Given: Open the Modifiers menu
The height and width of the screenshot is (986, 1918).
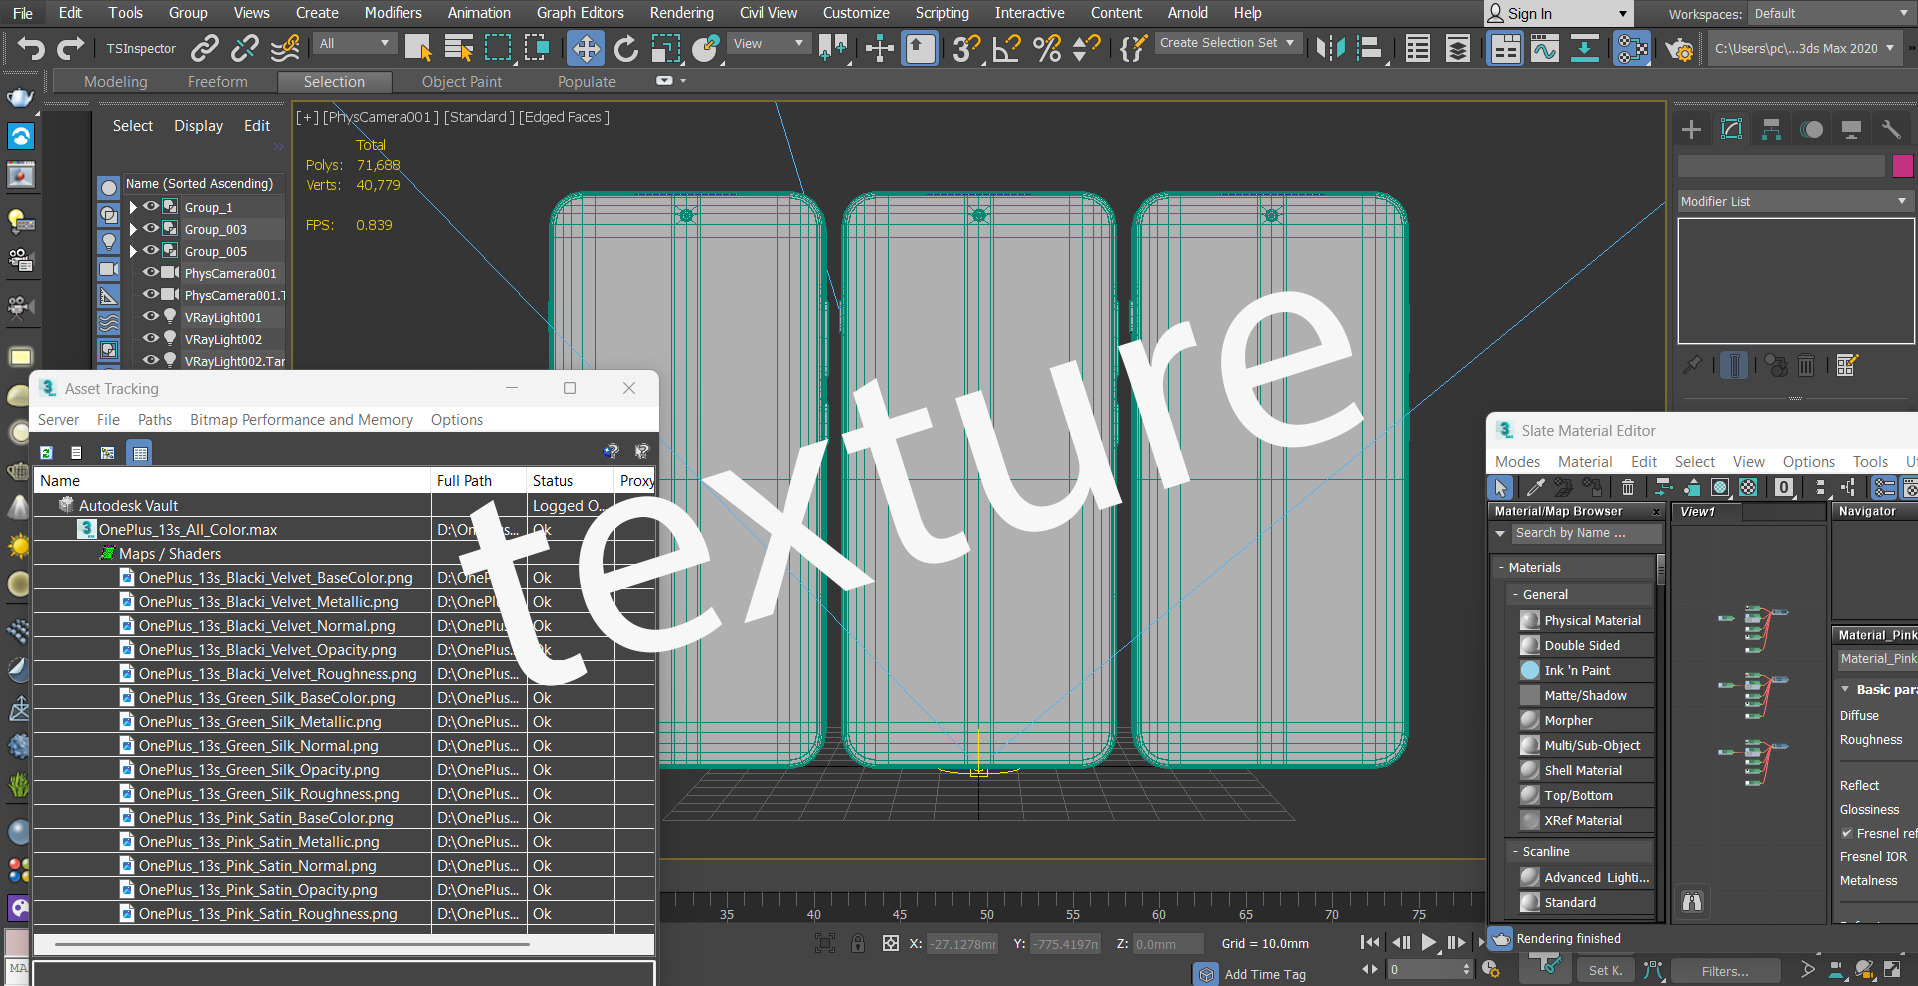Looking at the screenshot, I should (x=393, y=13).
